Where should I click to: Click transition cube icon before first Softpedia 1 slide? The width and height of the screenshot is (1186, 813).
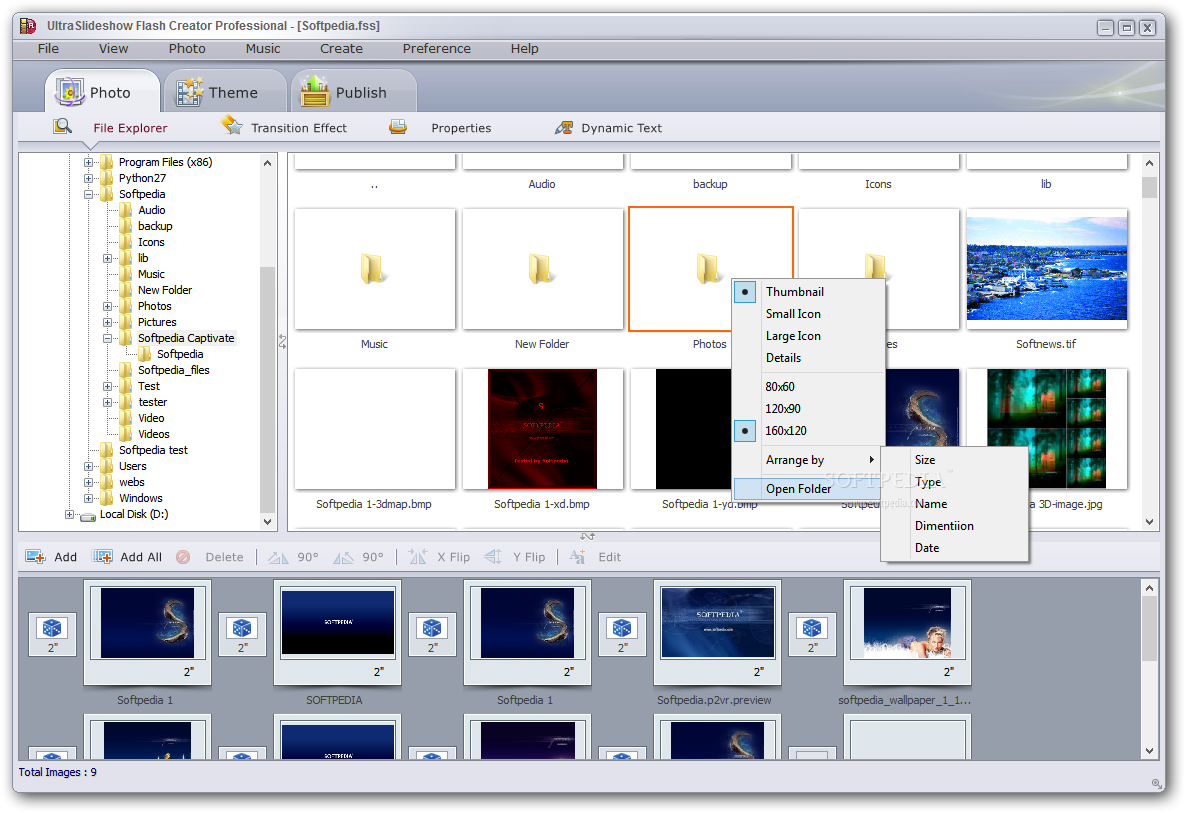click(x=52, y=628)
